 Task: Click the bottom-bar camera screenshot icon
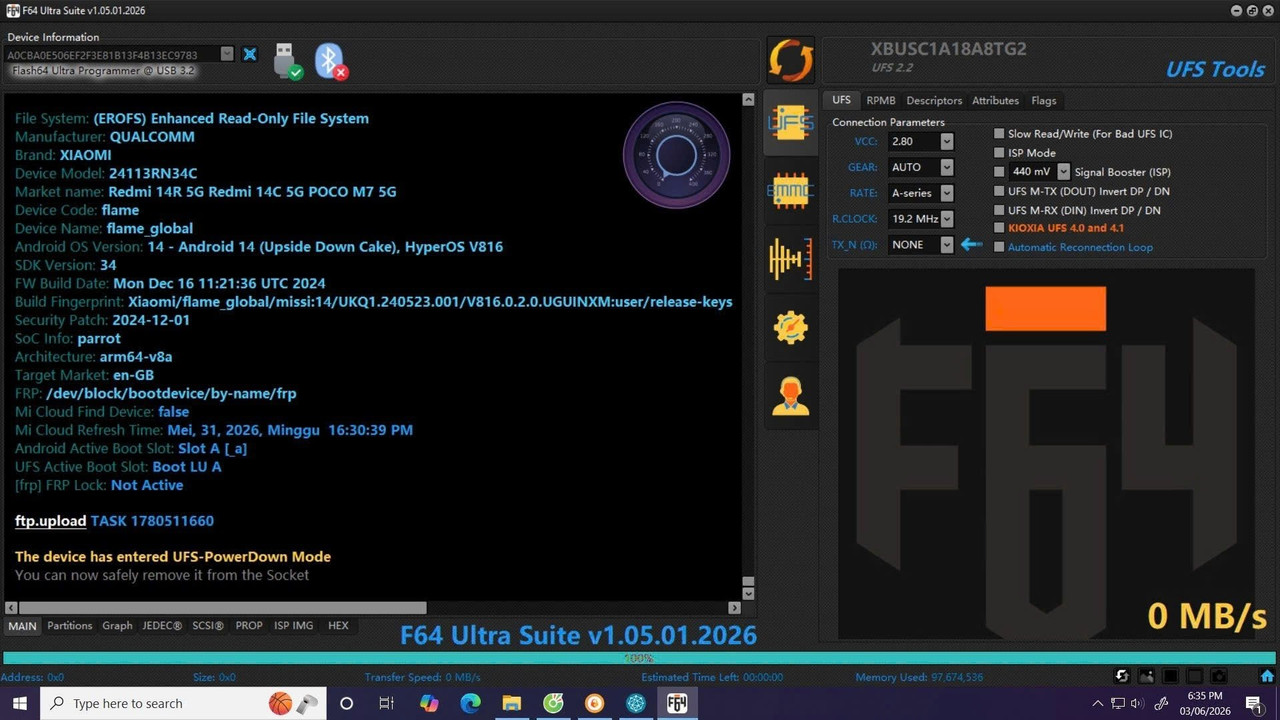tap(1218, 677)
